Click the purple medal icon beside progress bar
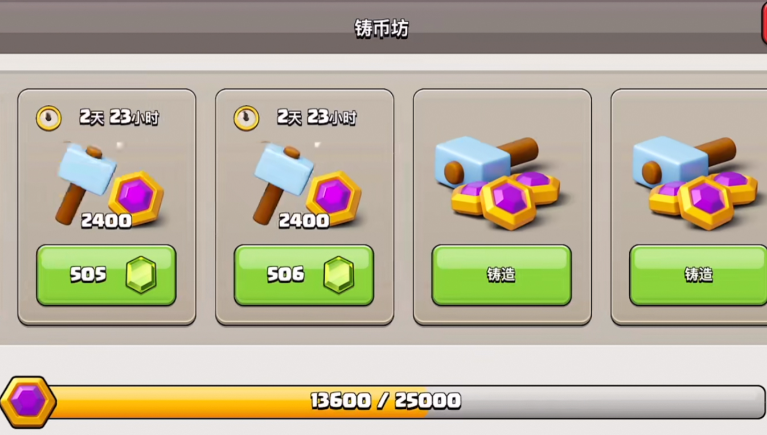The image size is (767, 435). click(x=28, y=401)
